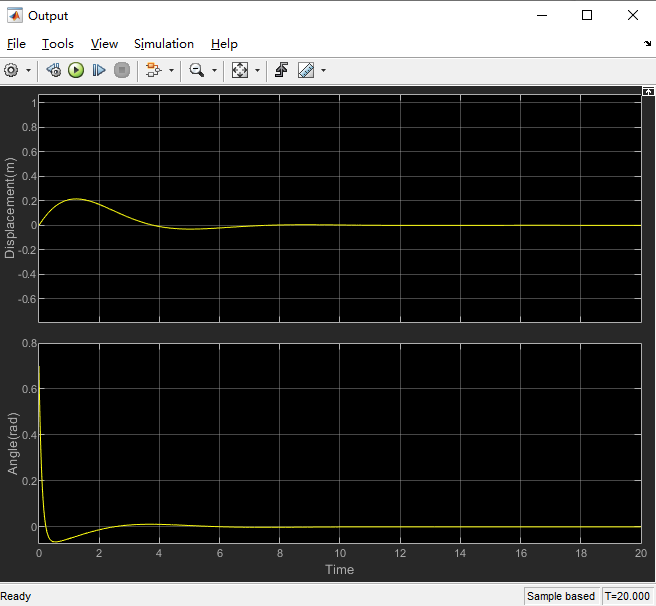The height and width of the screenshot is (606, 656).
Task: Click the Scale Axes Limits icon
Action: pos(240,70)
